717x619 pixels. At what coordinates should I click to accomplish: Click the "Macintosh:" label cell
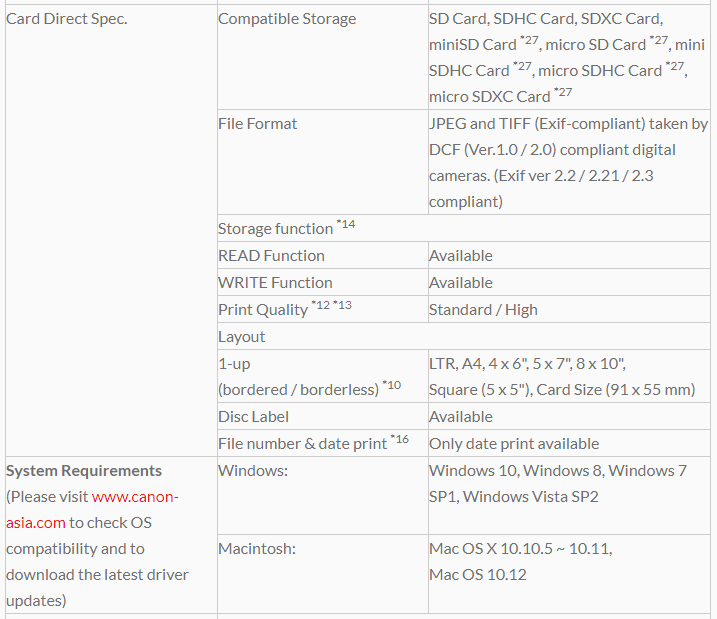click(x=257, y=549)
